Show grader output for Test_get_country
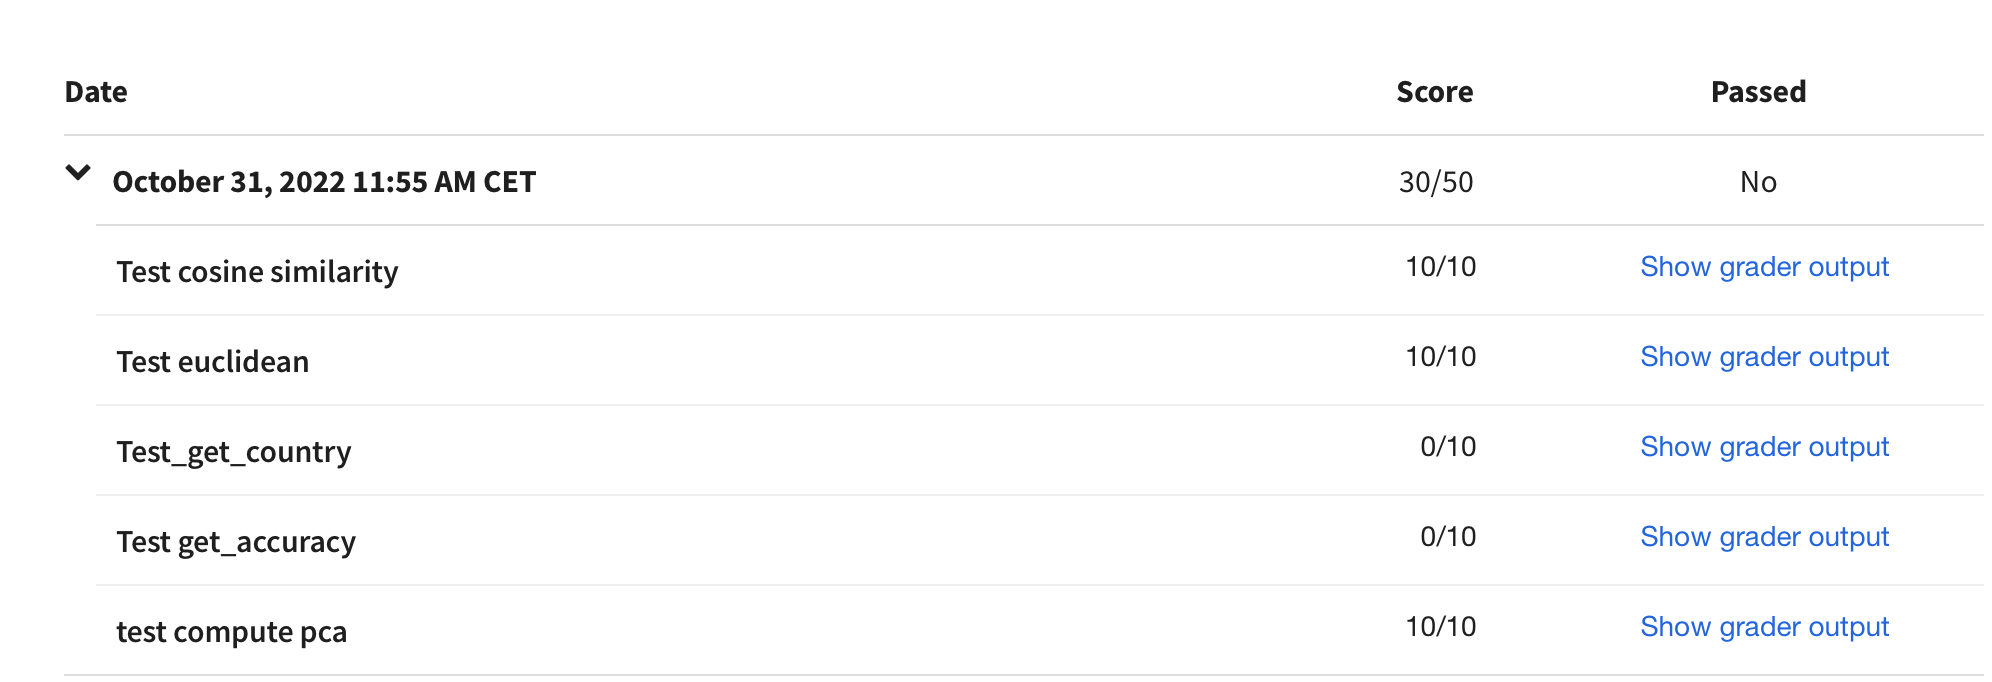 point(1764,447)
